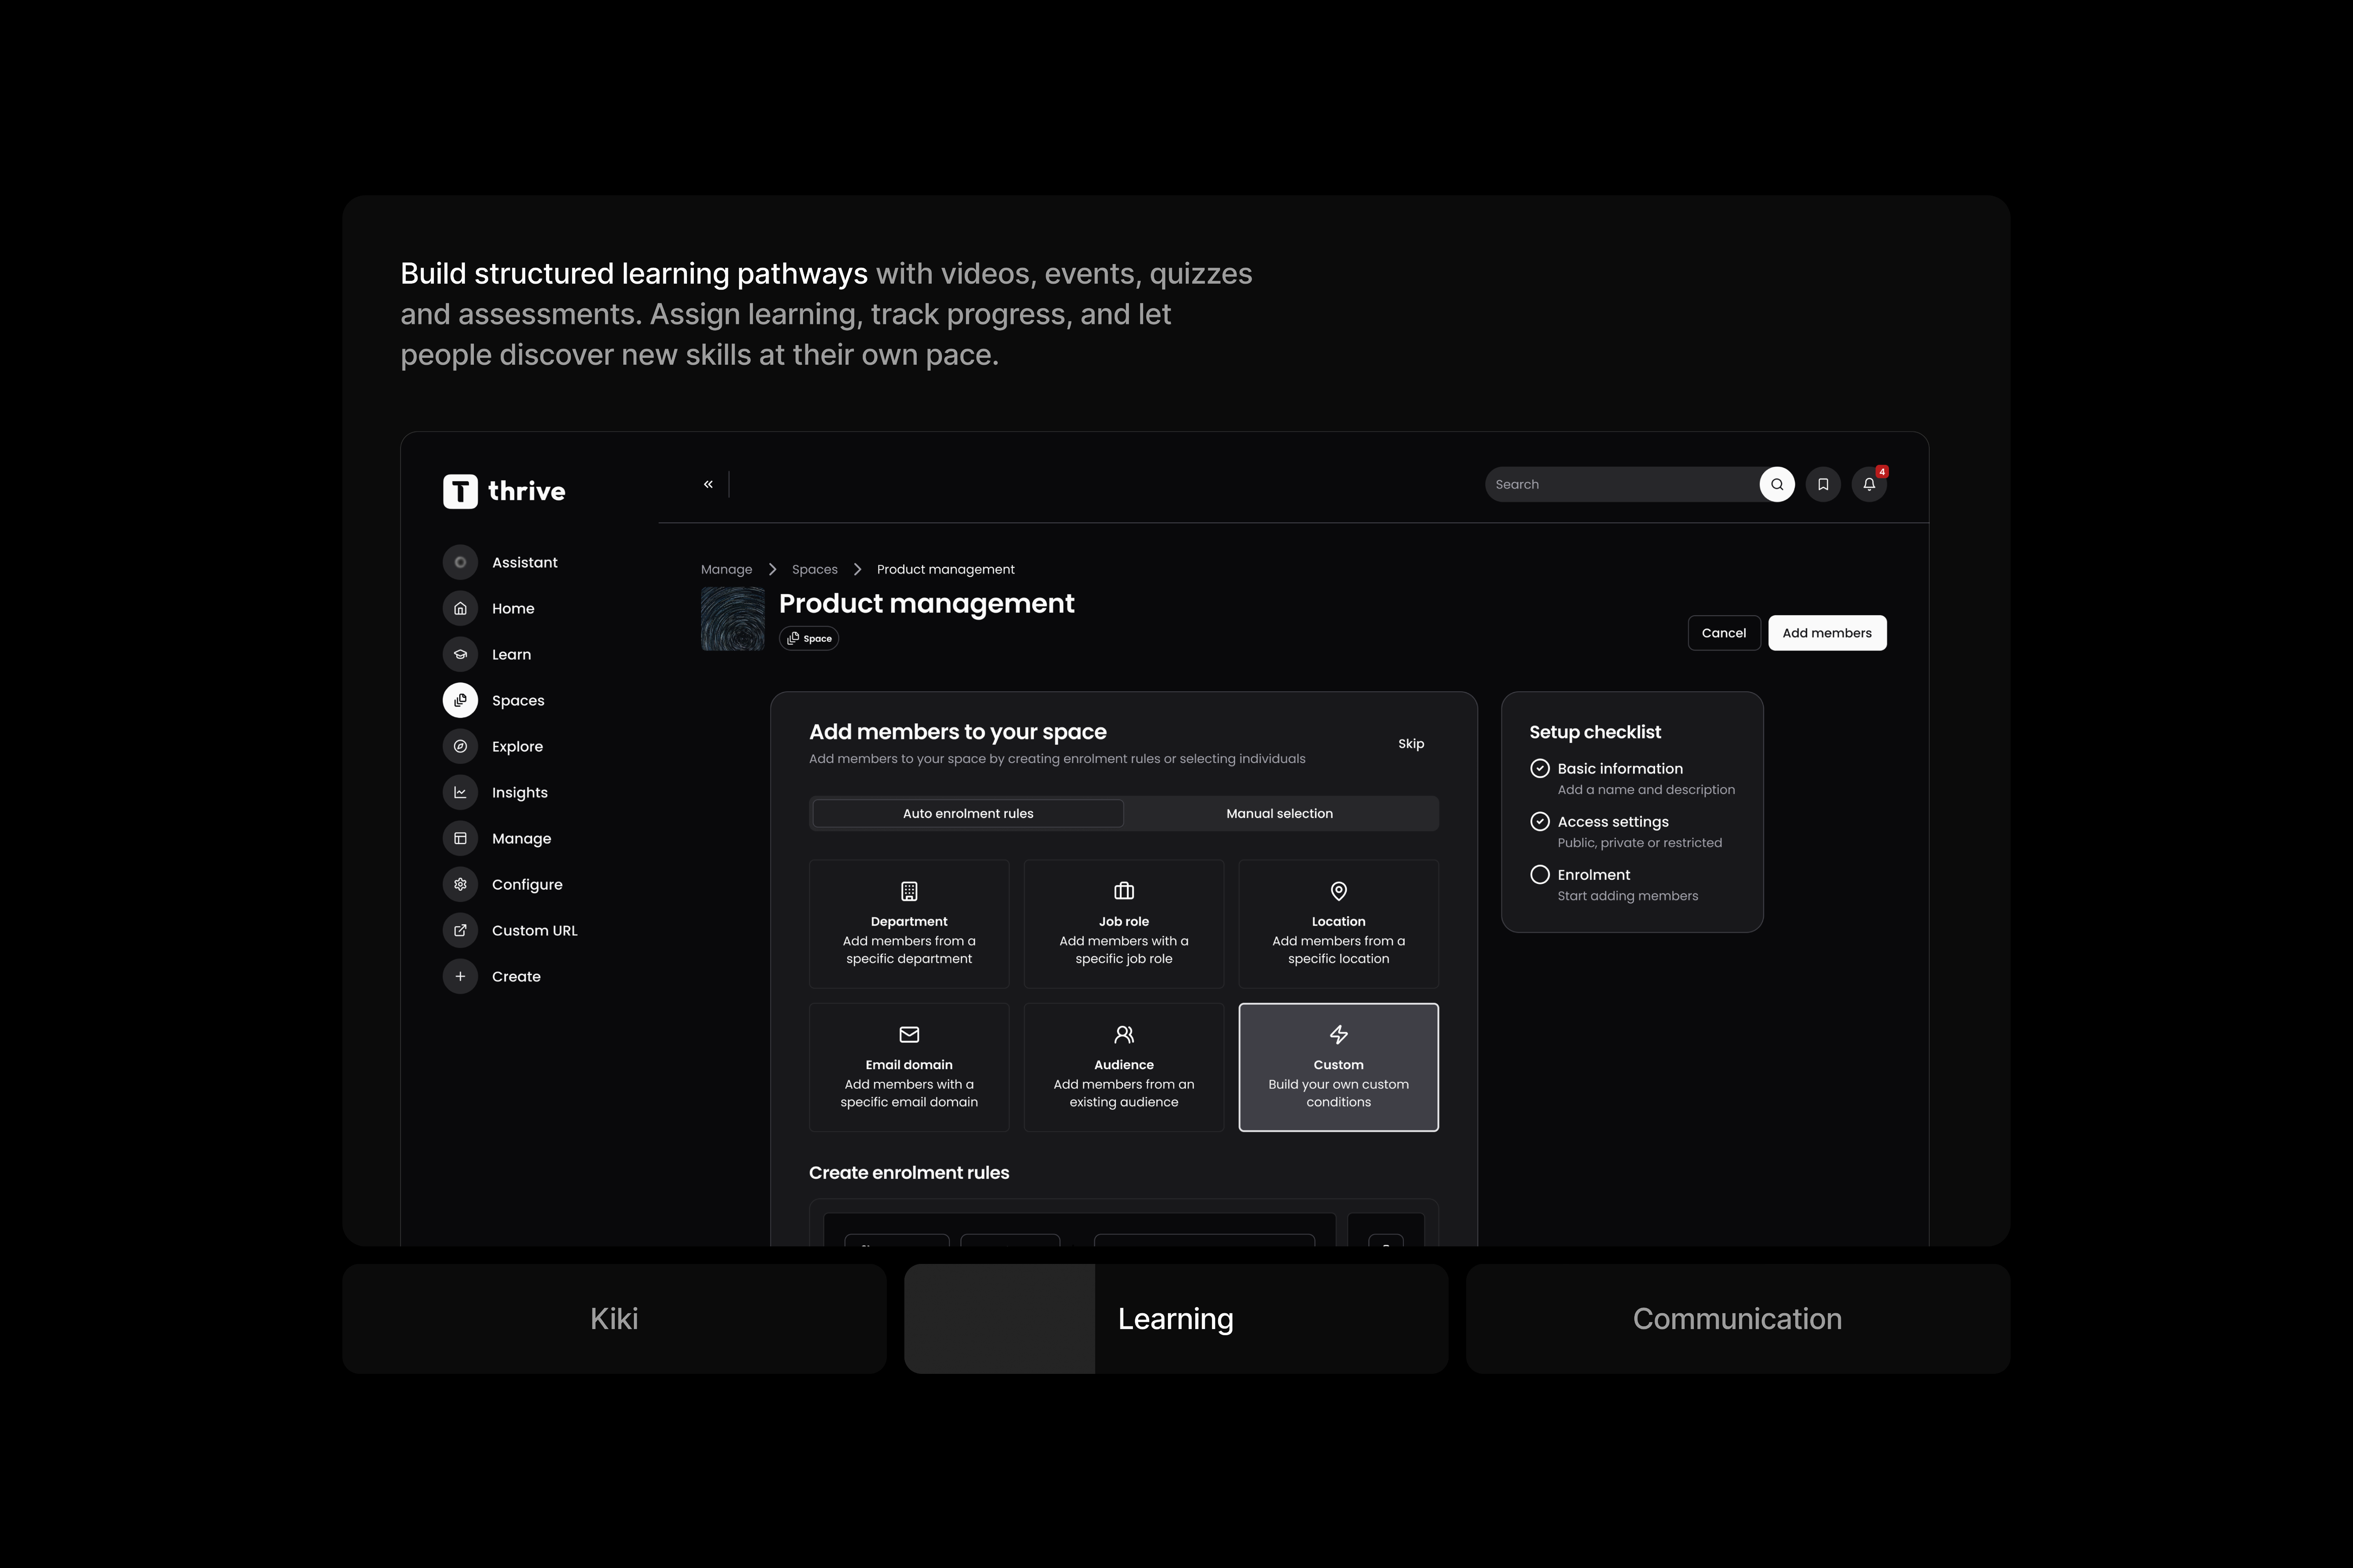Collapse the sidebar with double chevron
This screenshot has width=2353, height=1568.
point(708,484)
